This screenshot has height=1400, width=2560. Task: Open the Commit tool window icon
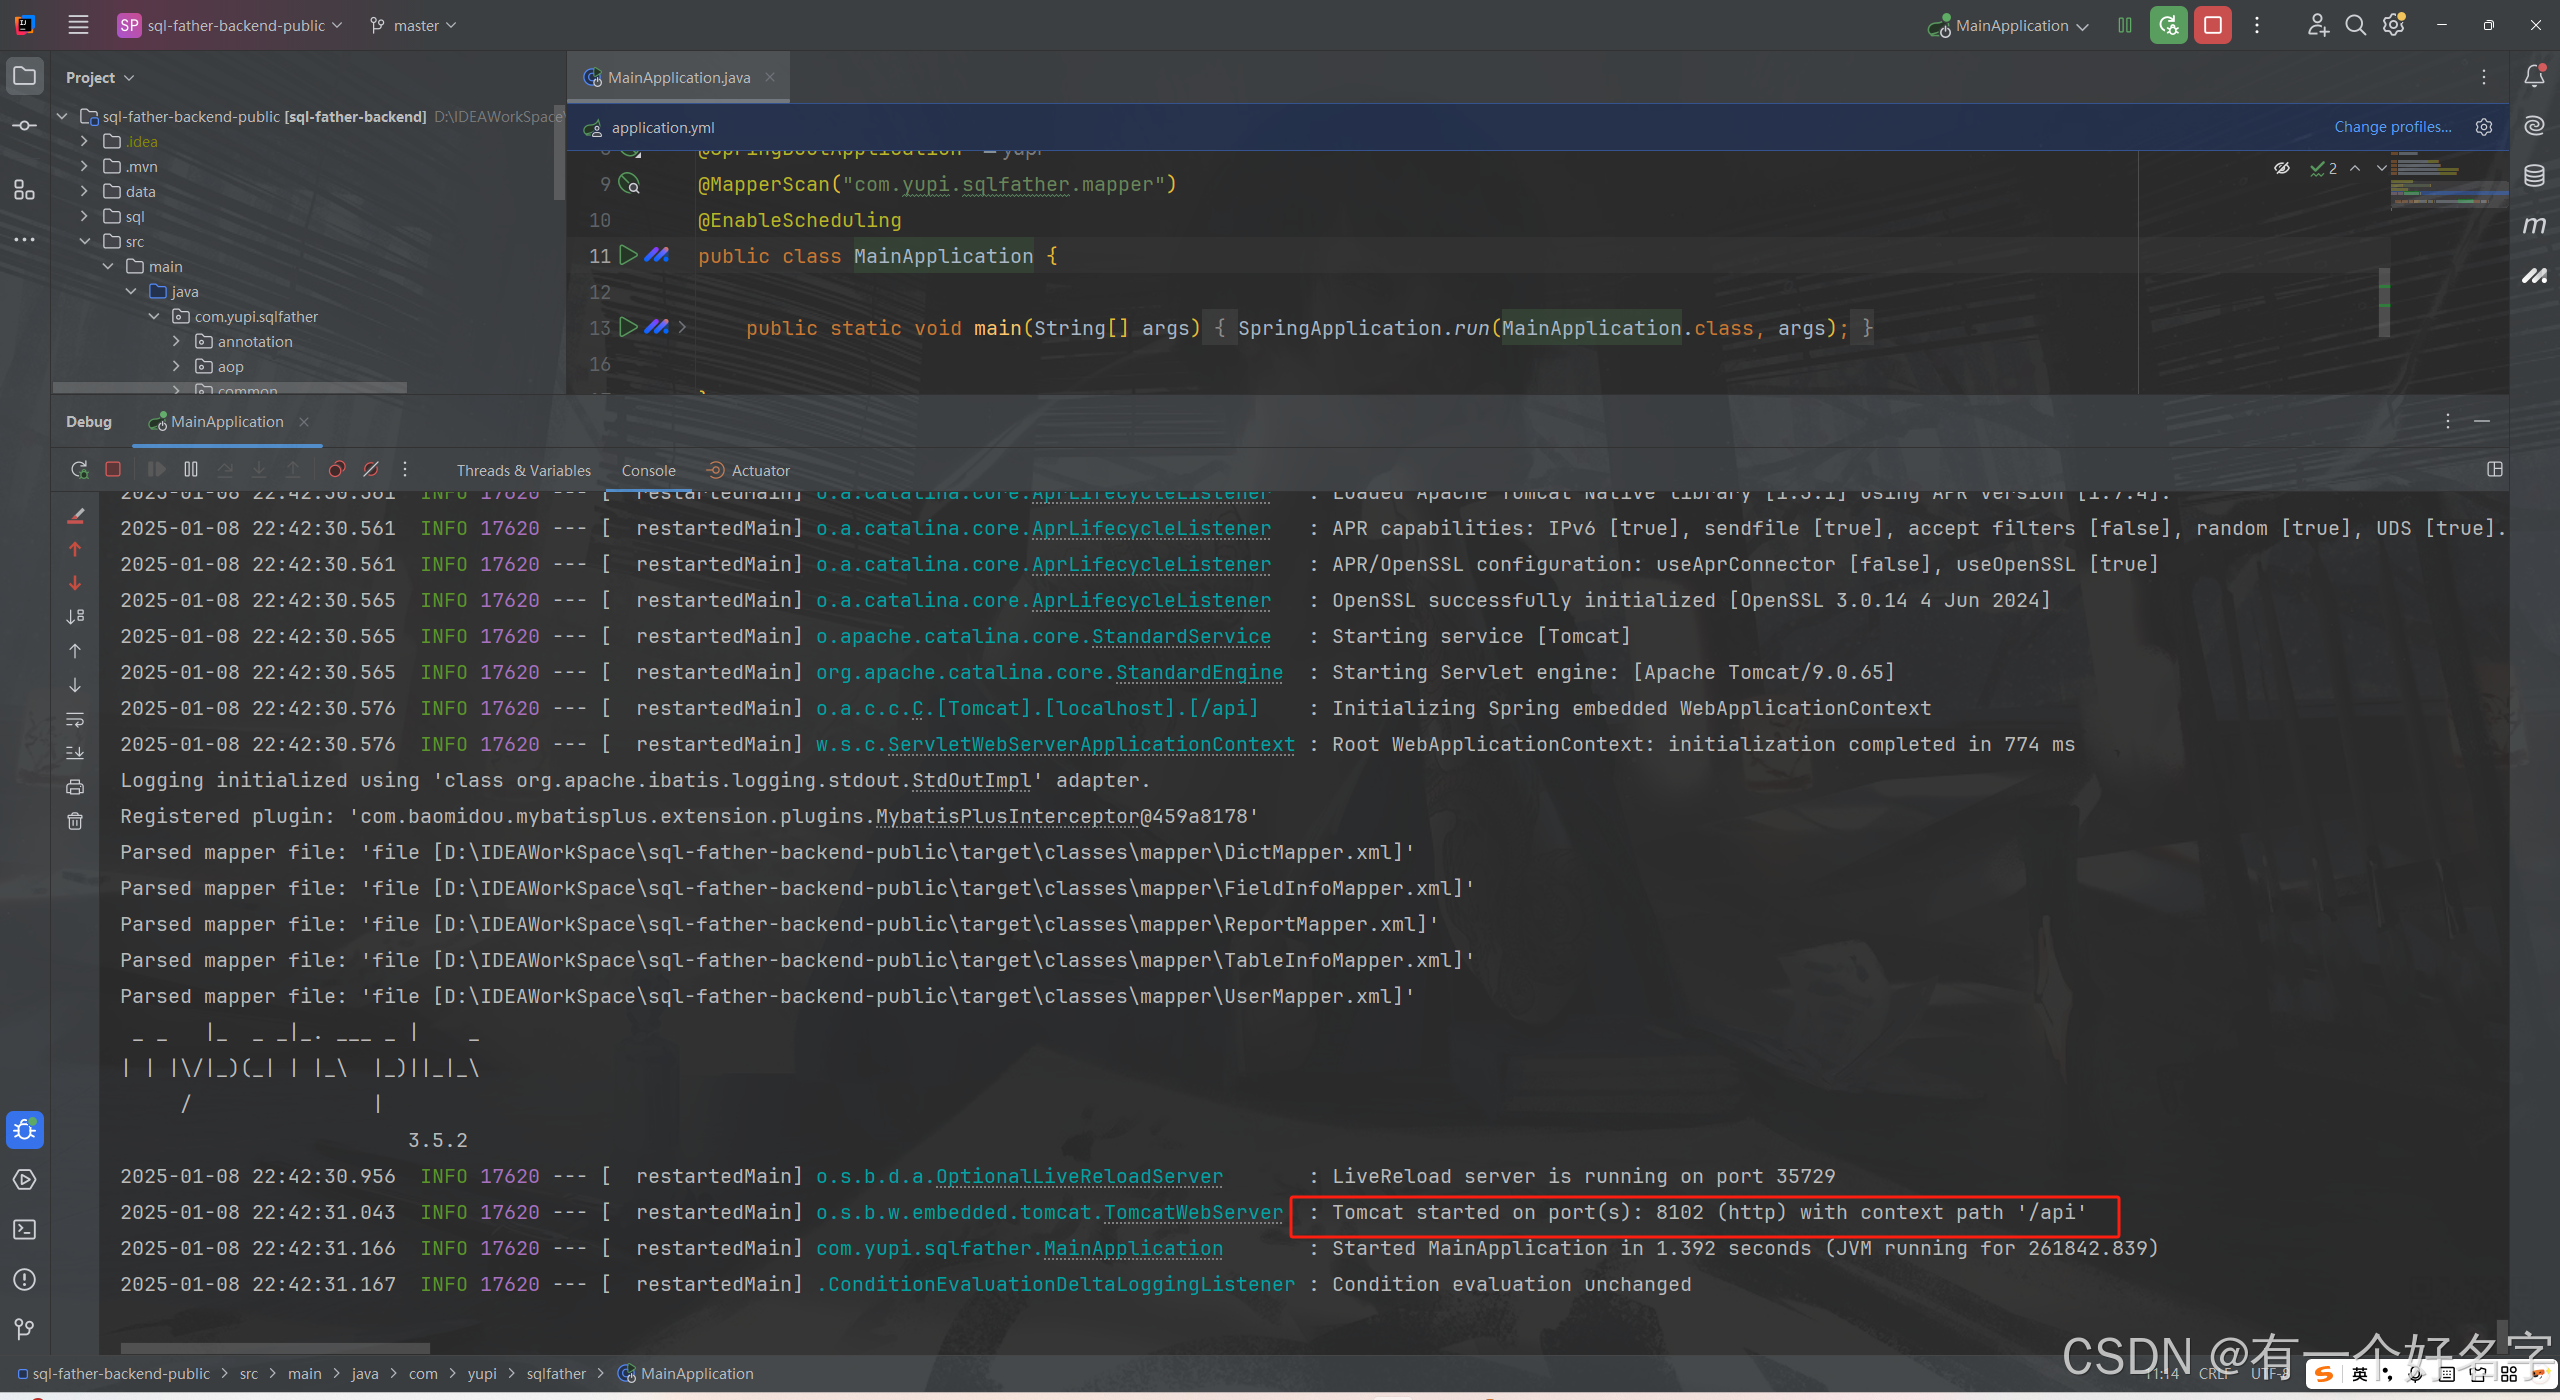(x=25, y=126)
